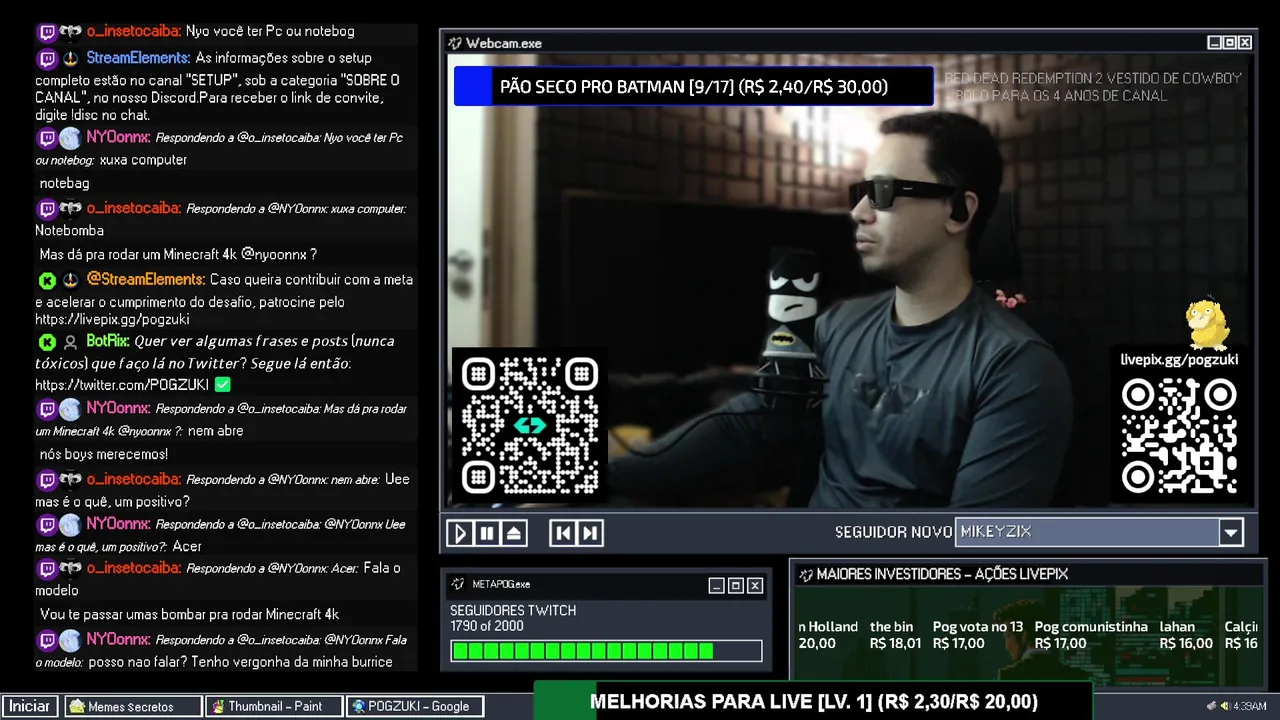Click the Pão Seco Pro Batman goal bar
This screenshot has width=1280, height=720.
tap(693, 86)
